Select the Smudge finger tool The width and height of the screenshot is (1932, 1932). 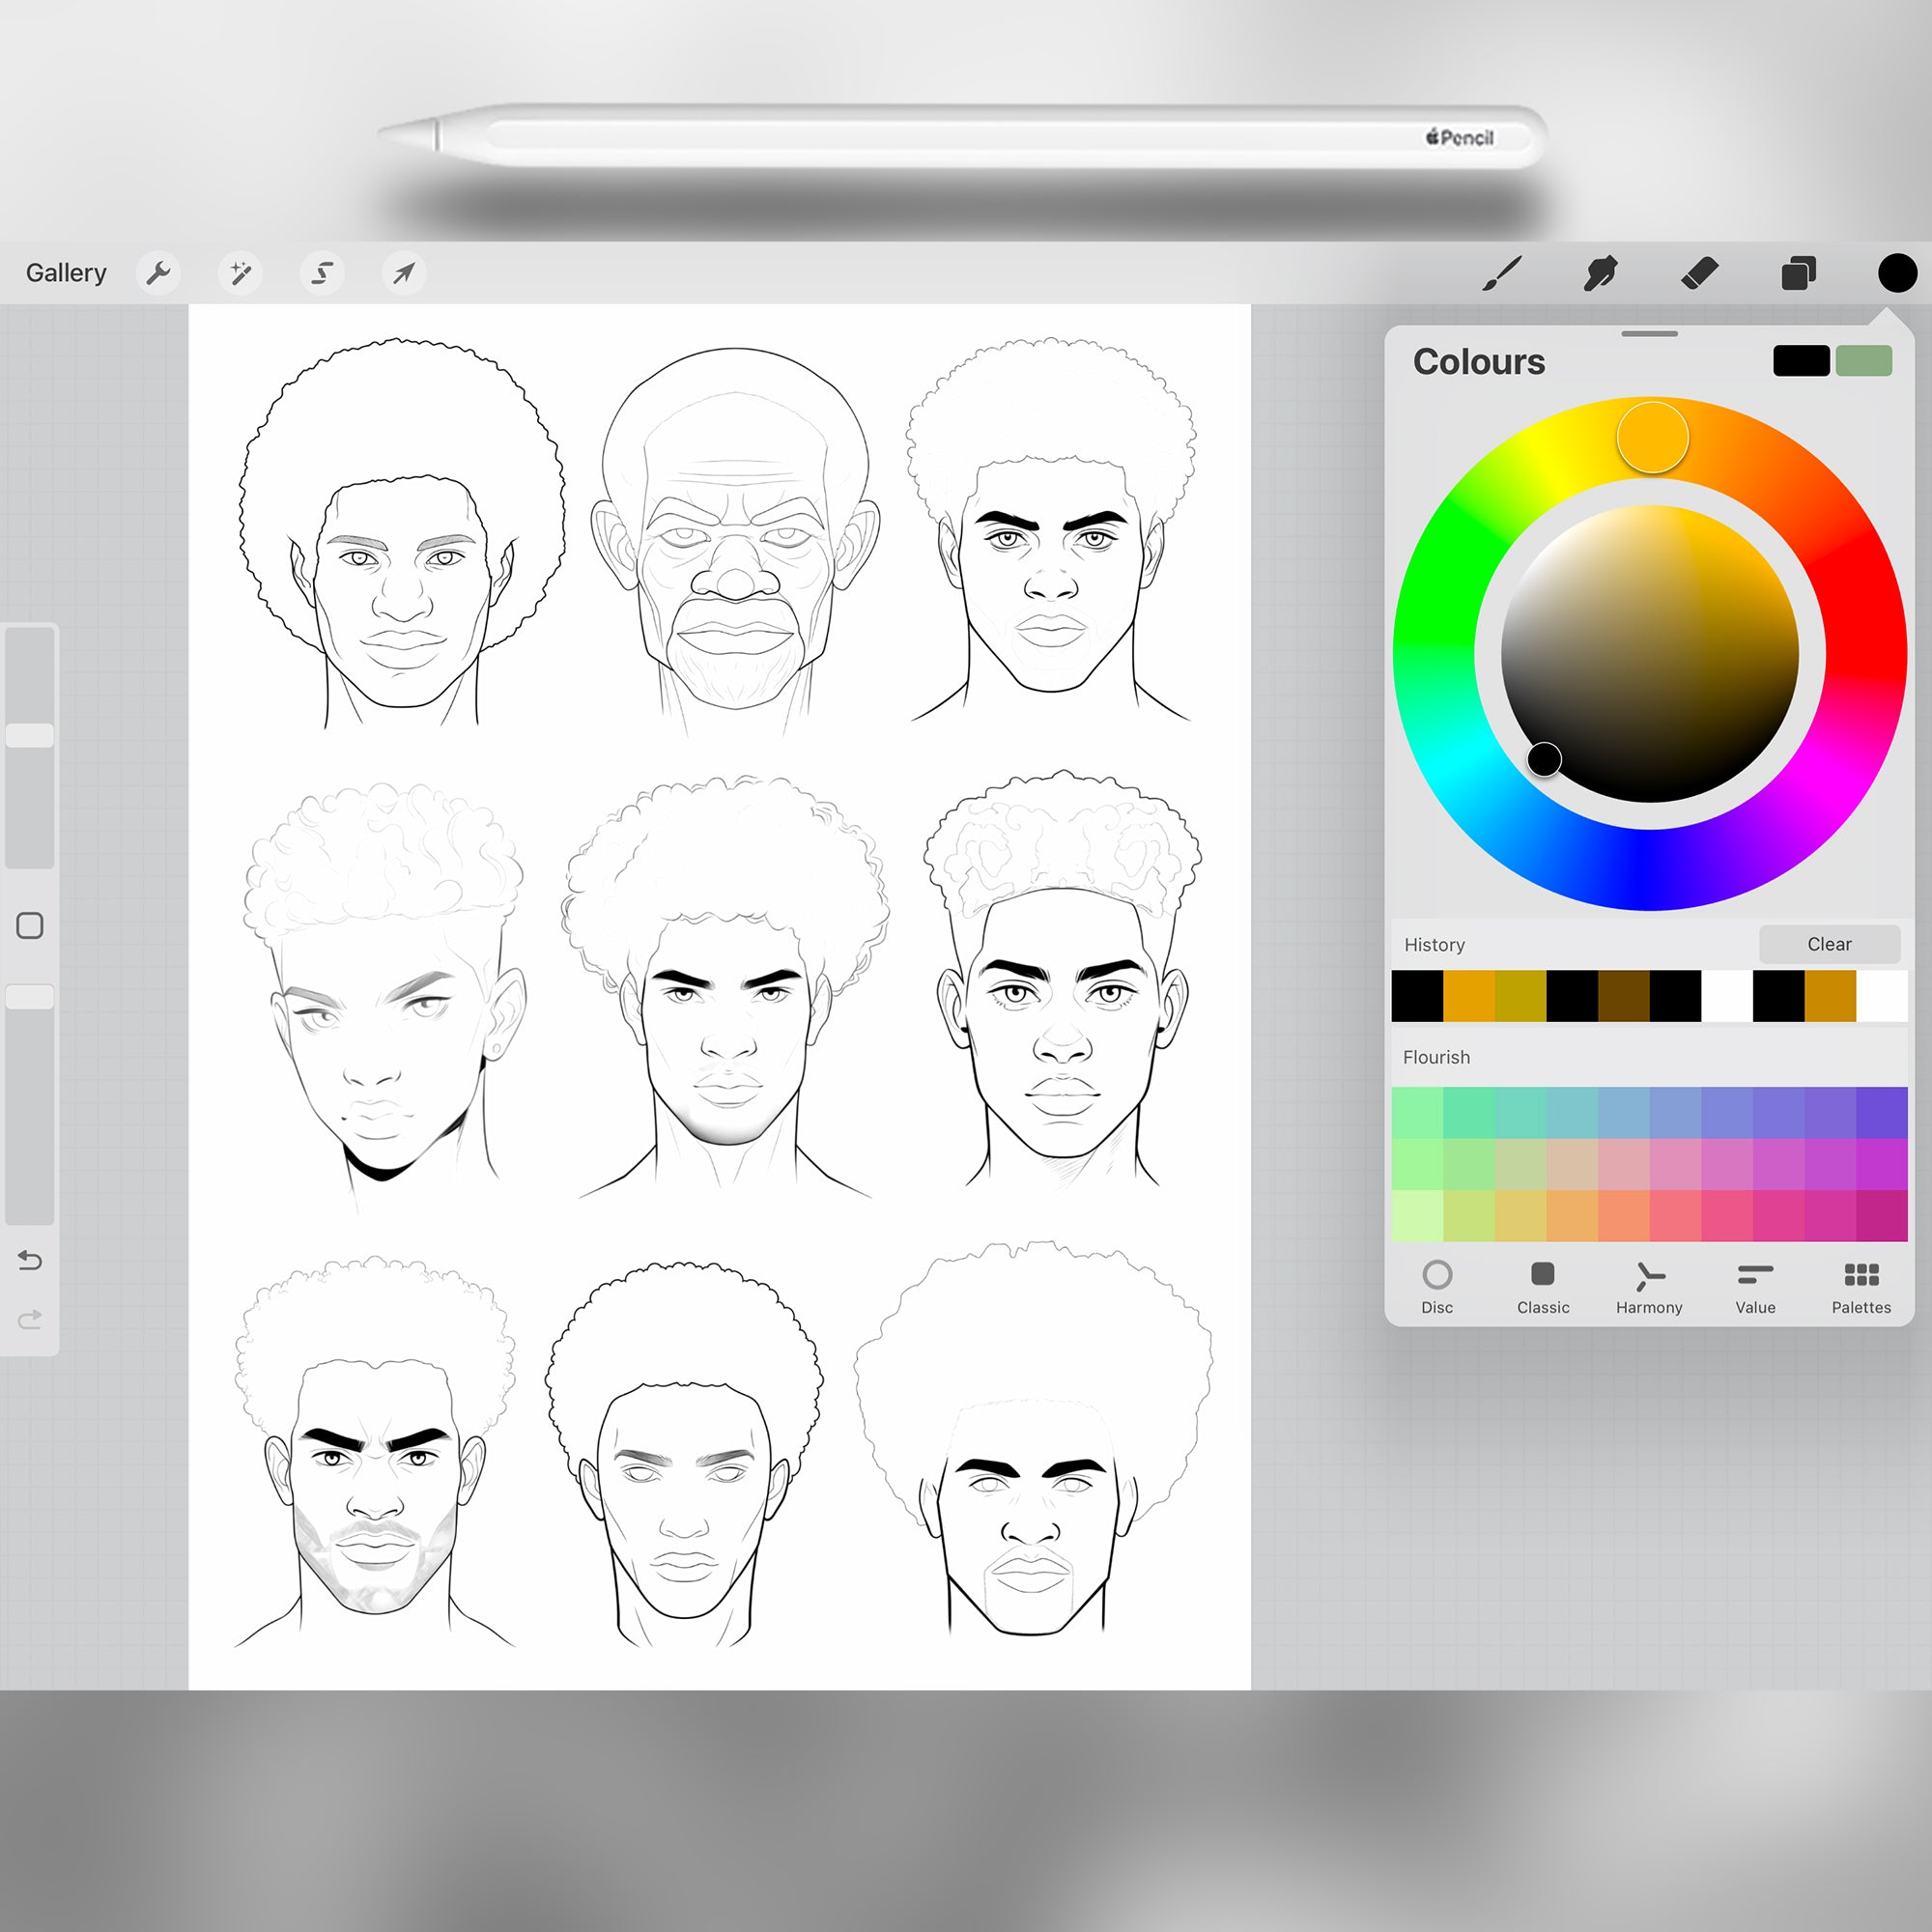tap(1600, 273)
